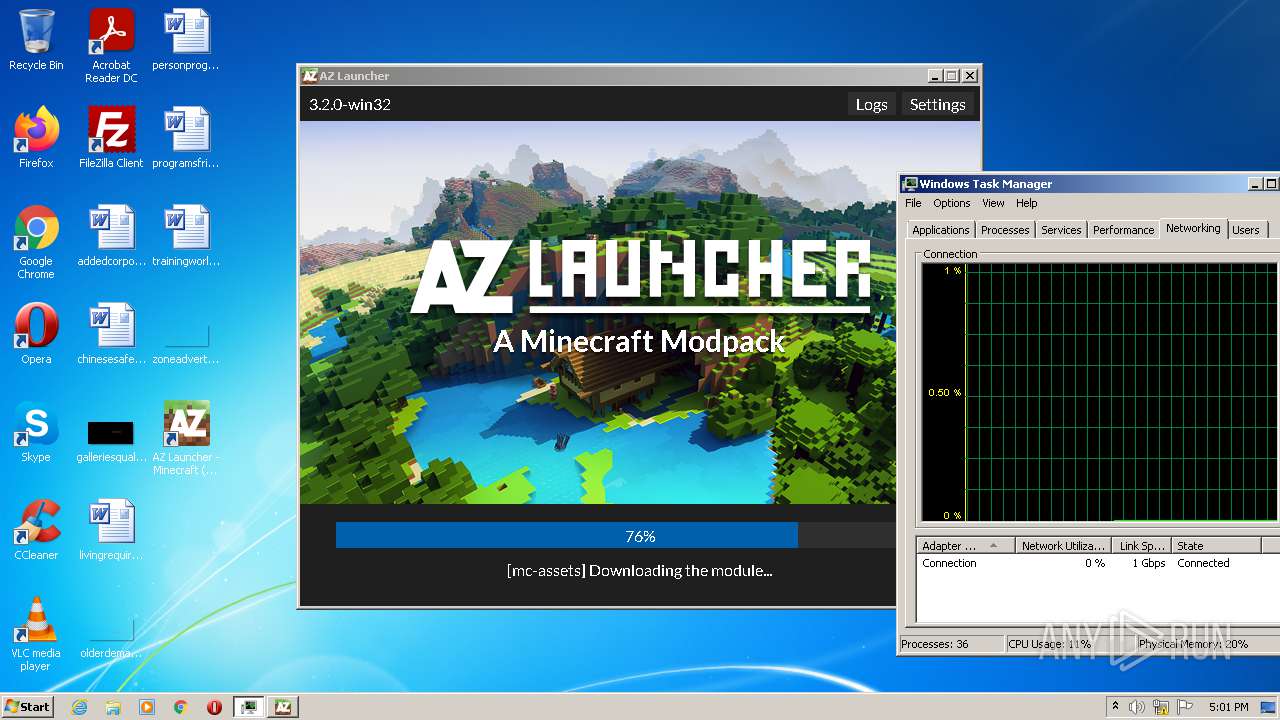Sort by the State column header
1280x720 pixels.
pyautogui.click(x=1217, y=546)
